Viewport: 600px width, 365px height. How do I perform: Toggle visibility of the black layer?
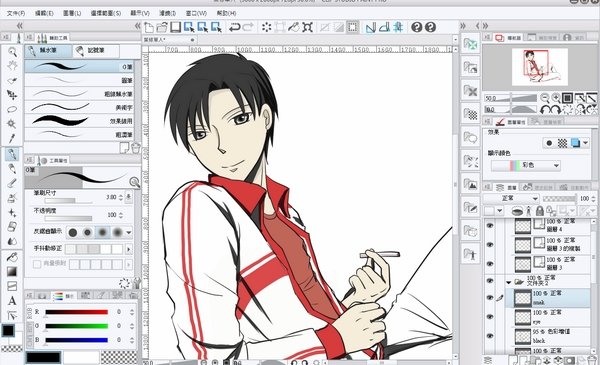(x=490, y=336)
